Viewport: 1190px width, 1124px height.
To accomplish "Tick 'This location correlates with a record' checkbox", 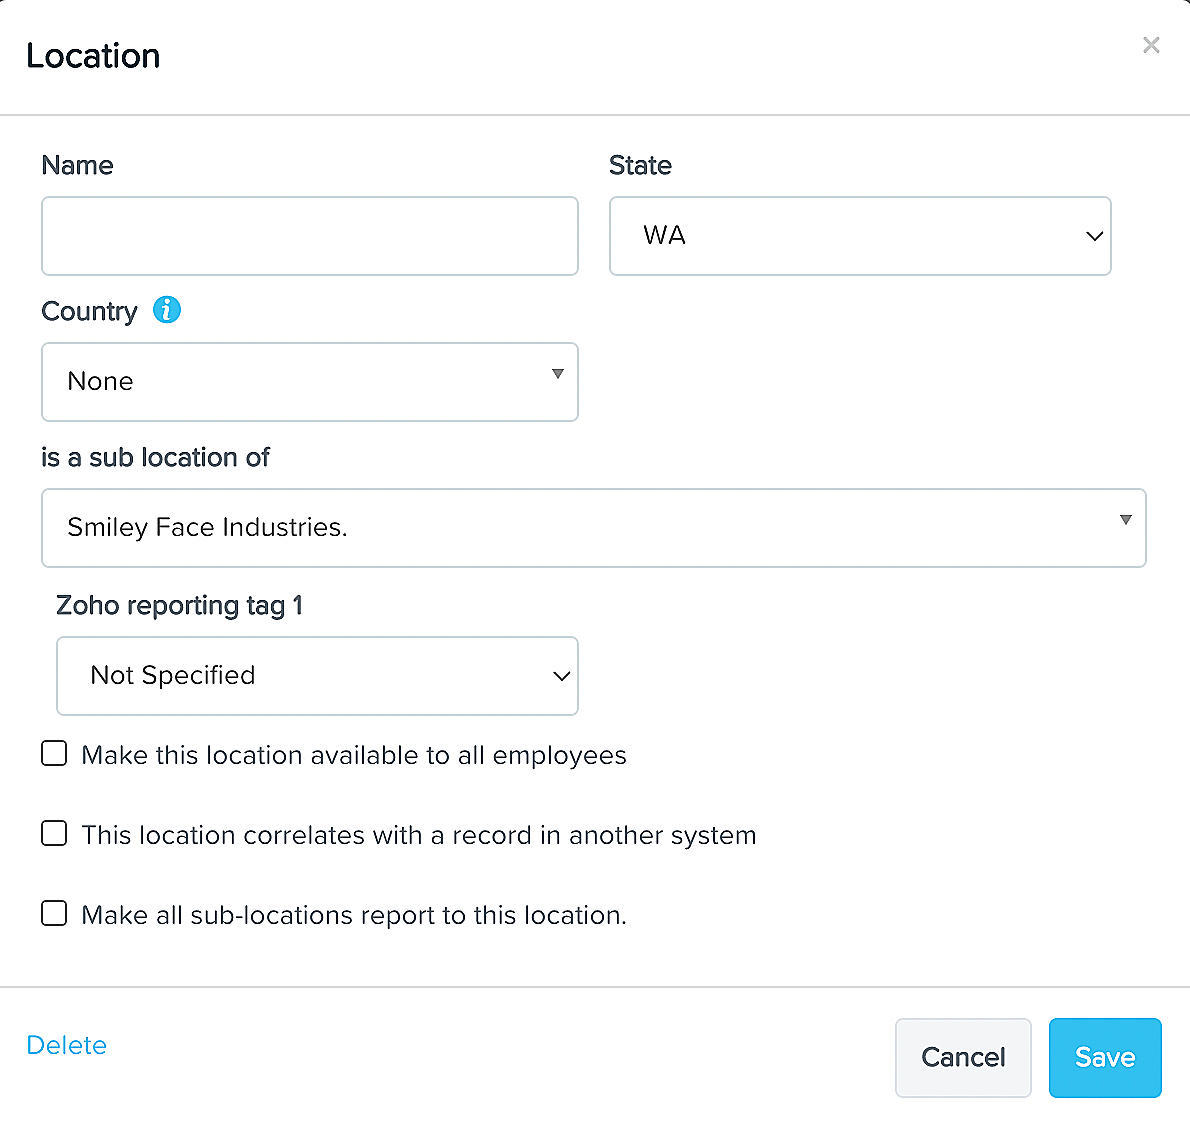I will coord(54,833).
